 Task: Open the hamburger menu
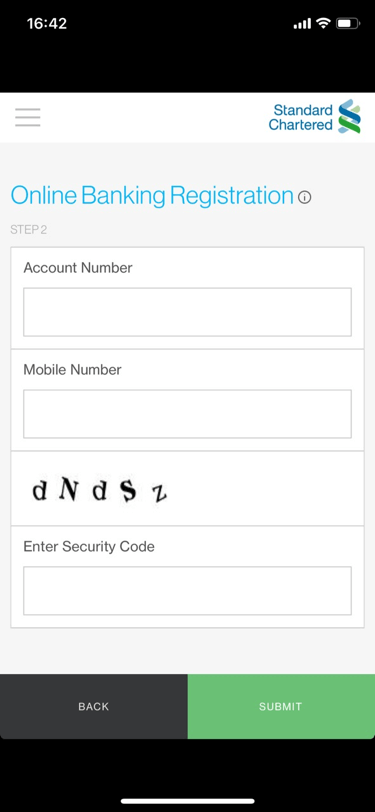click(x=27, y=118)
